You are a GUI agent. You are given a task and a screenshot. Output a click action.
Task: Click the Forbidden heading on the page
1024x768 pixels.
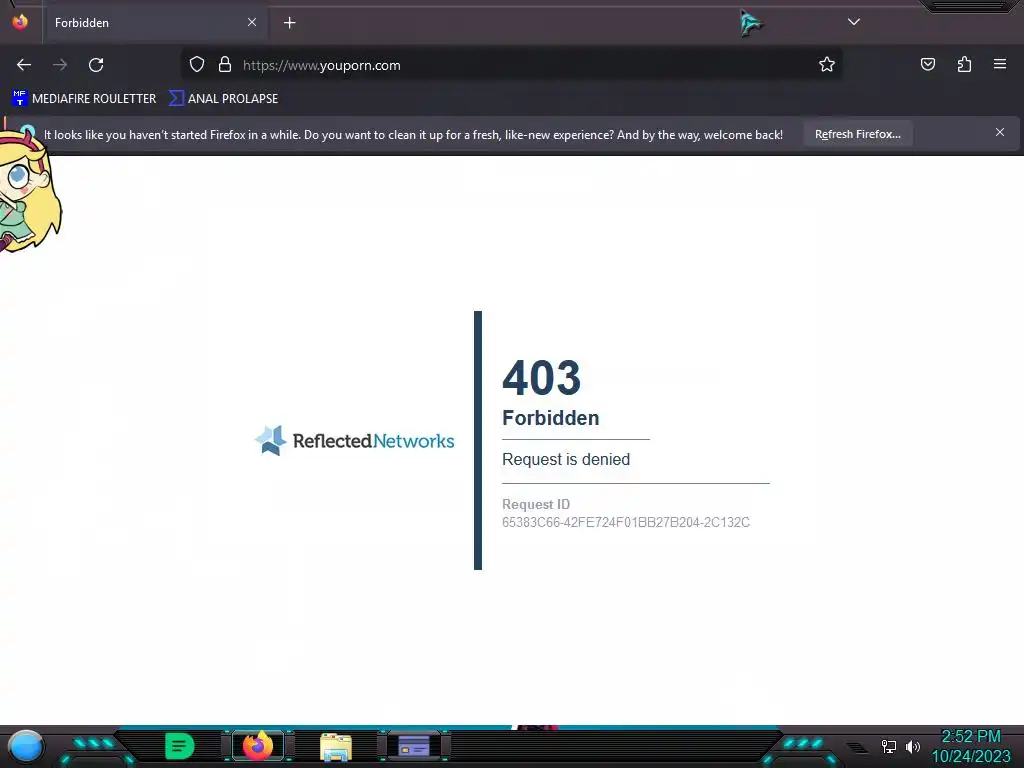click(551, 418)
